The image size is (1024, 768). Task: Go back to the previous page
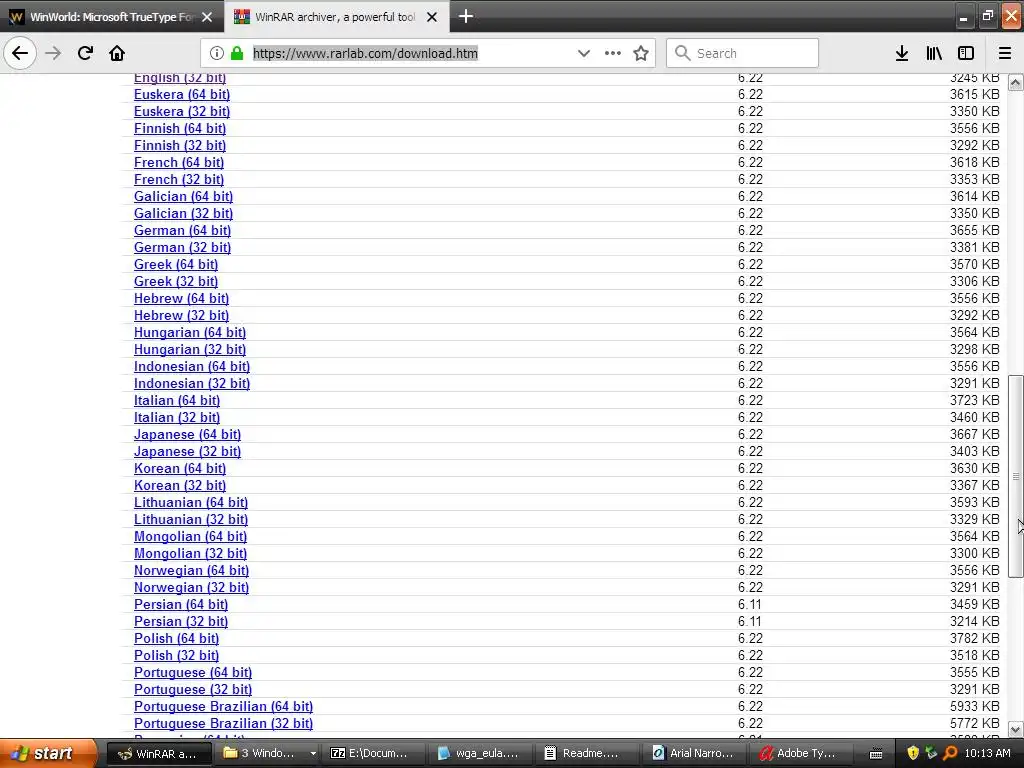point(20,53)
